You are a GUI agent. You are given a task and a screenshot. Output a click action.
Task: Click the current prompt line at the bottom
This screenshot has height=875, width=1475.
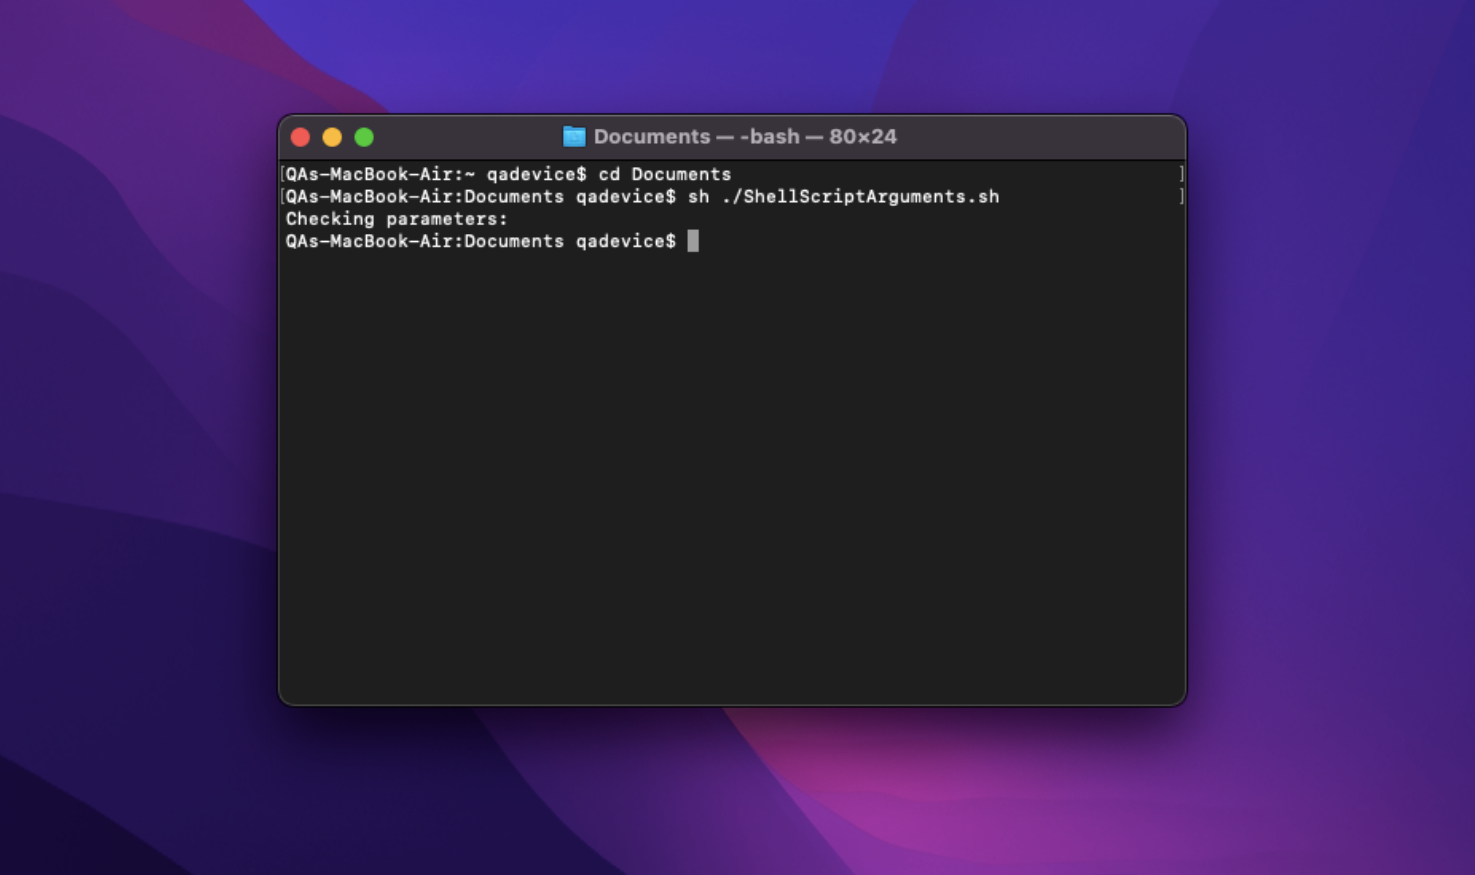tap(490, 241)
